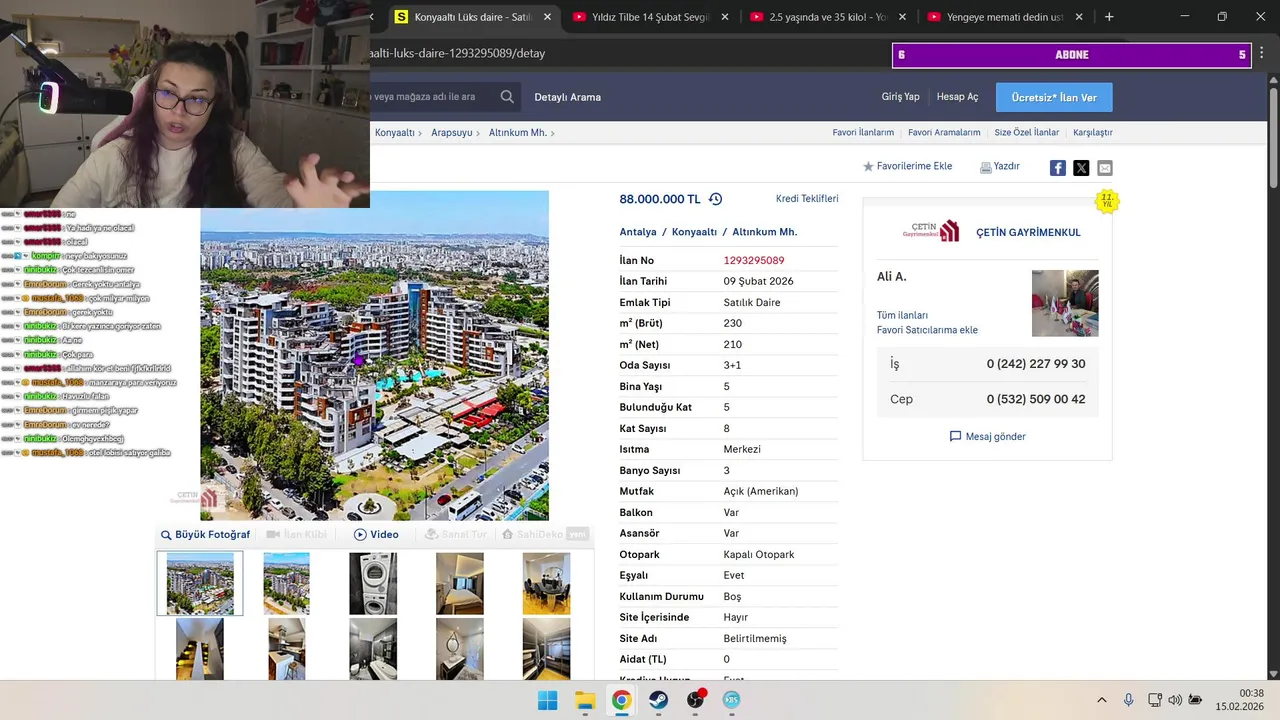Click Favori Satıcılarıma ekle link
Viewport: 1280px width, 720px height.
(927, 330)
